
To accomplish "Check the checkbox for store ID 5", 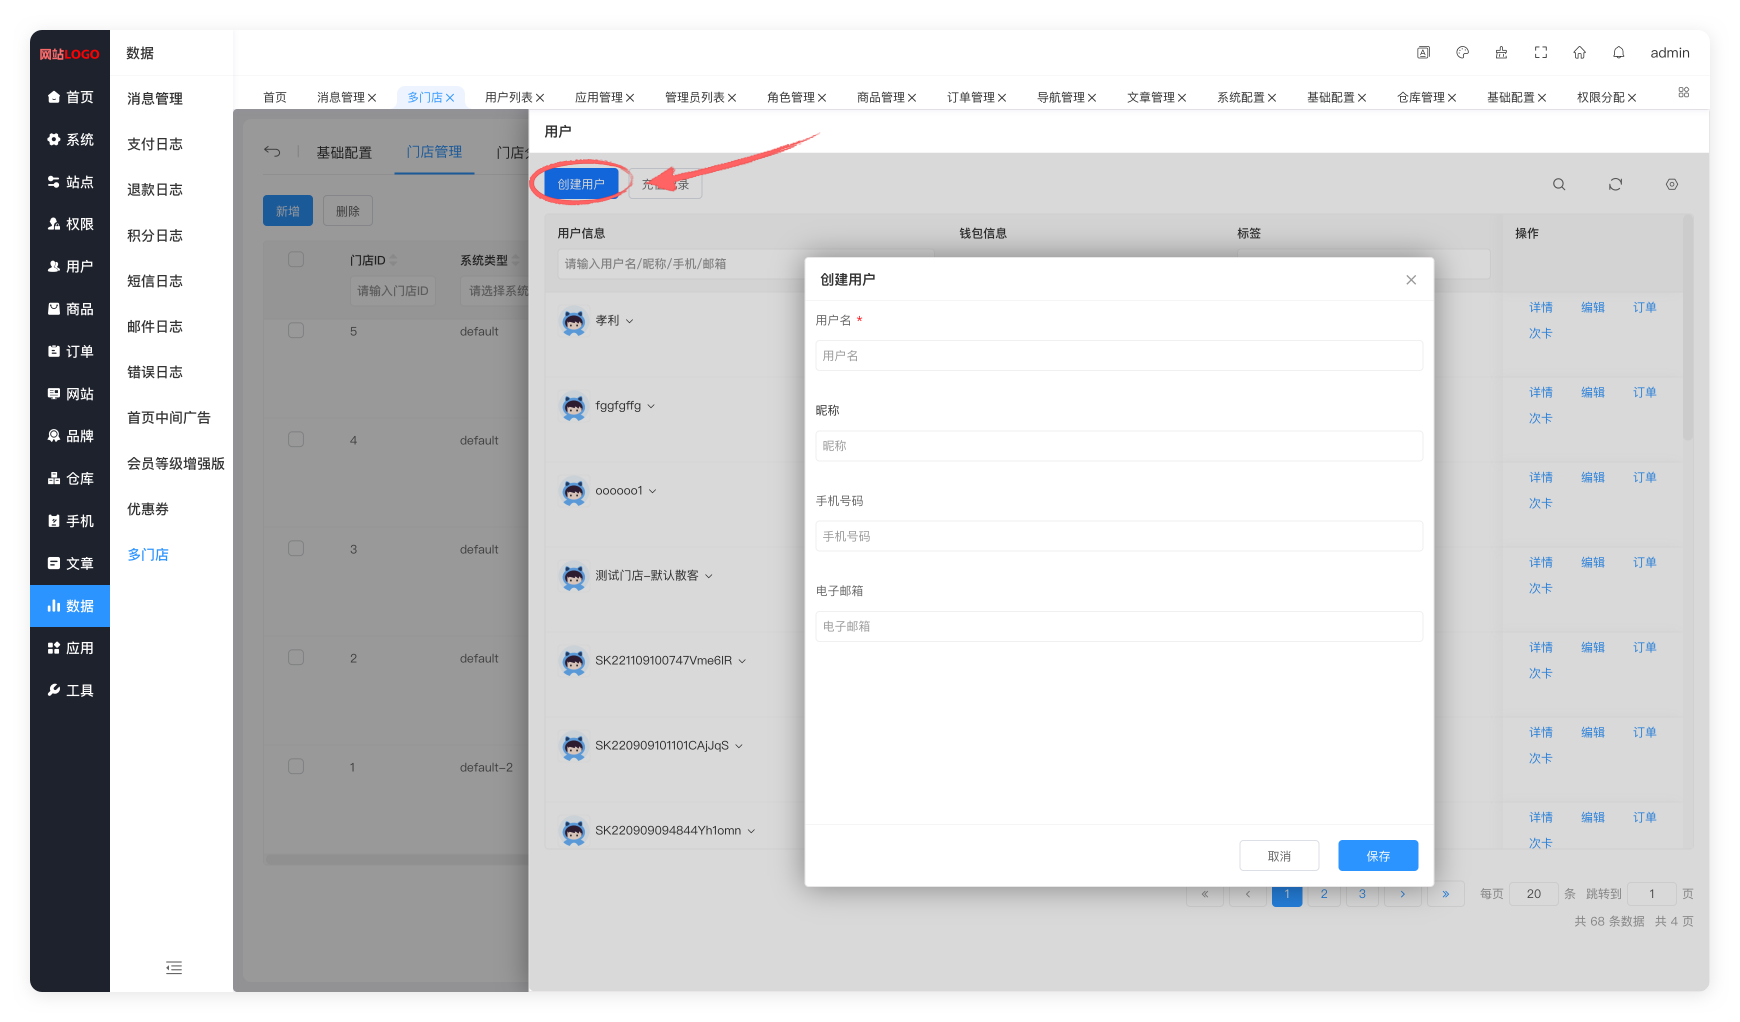I will point(296,331).
